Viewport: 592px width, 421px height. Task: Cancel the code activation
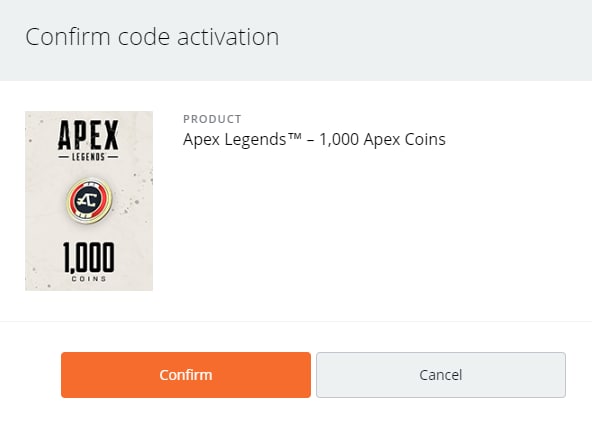tap(441, 375)
